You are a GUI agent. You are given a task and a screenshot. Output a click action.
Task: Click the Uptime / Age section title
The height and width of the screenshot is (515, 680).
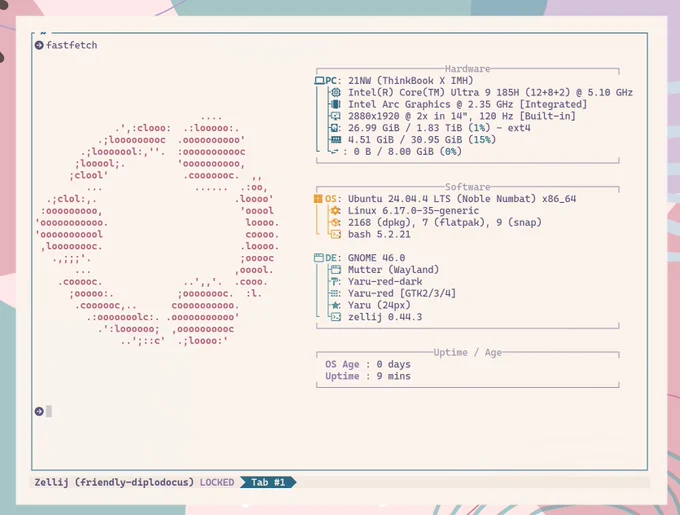[468, 352]
